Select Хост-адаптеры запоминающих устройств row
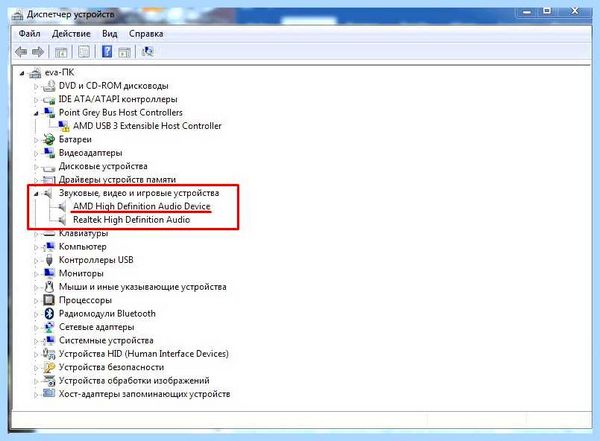This screenshot has width=600, height=441. click(x=144, y=394)
